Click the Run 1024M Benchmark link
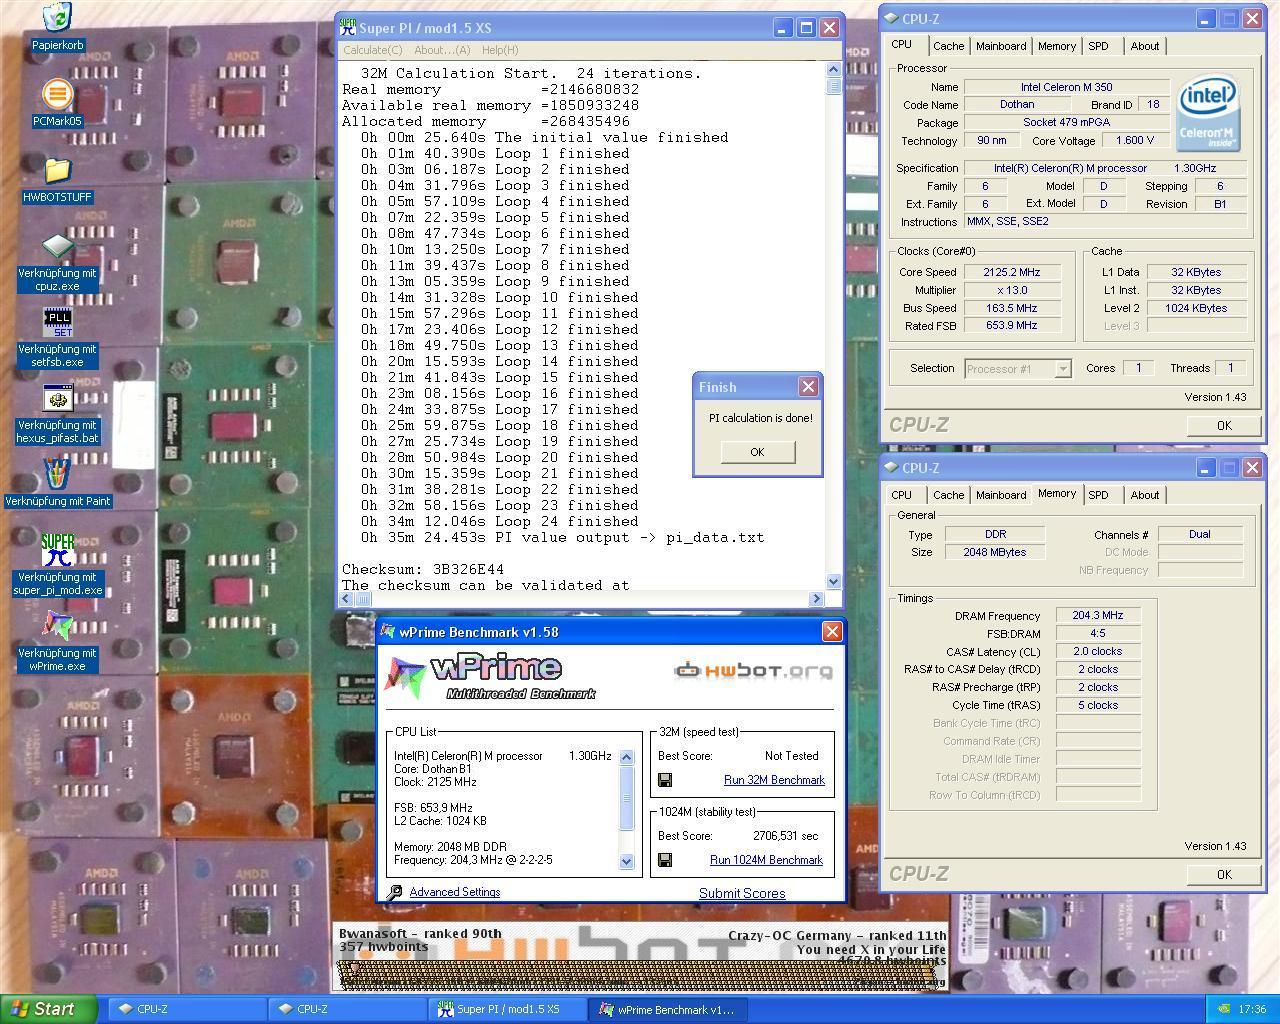This screenshot has height=1024, width=1280. tap(766, 860)
